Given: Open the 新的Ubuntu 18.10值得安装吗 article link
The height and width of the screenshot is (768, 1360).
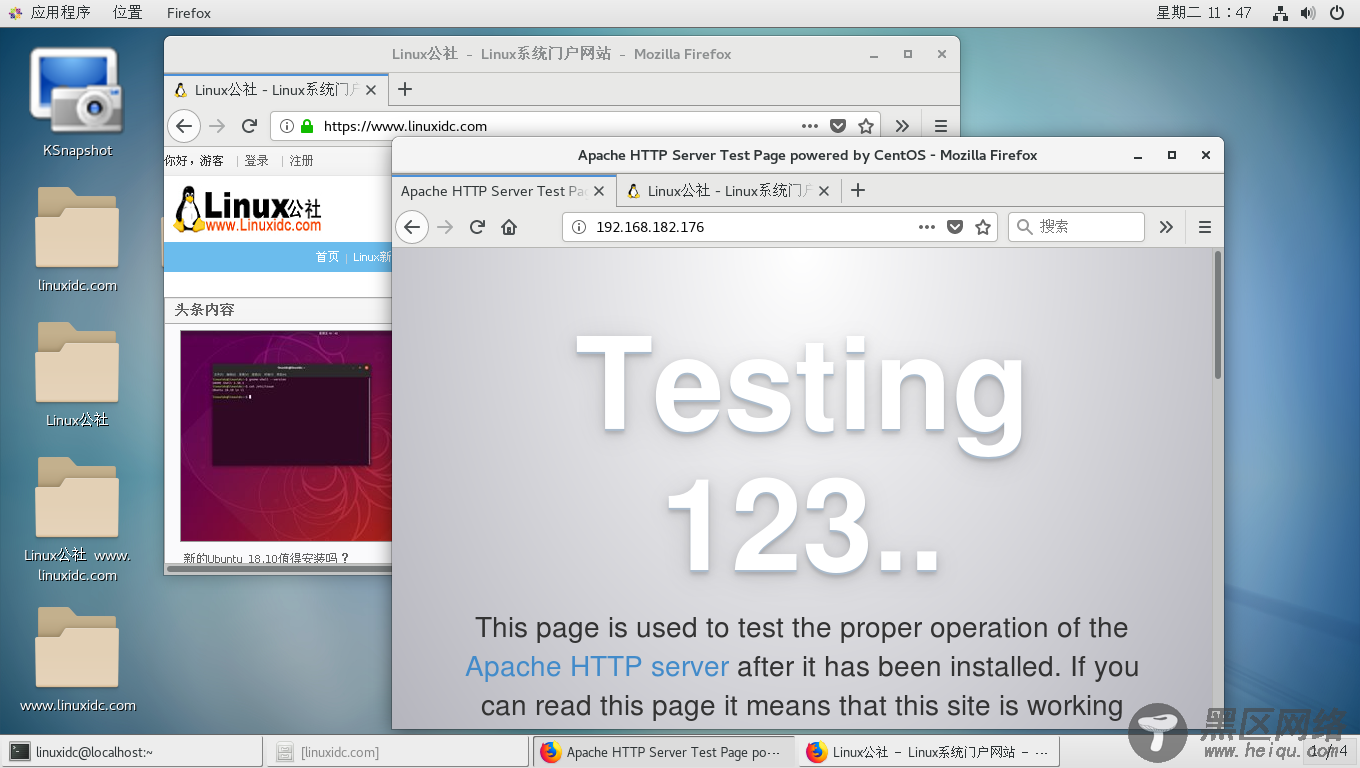Looking at the screenshot, I should (266, 558).
